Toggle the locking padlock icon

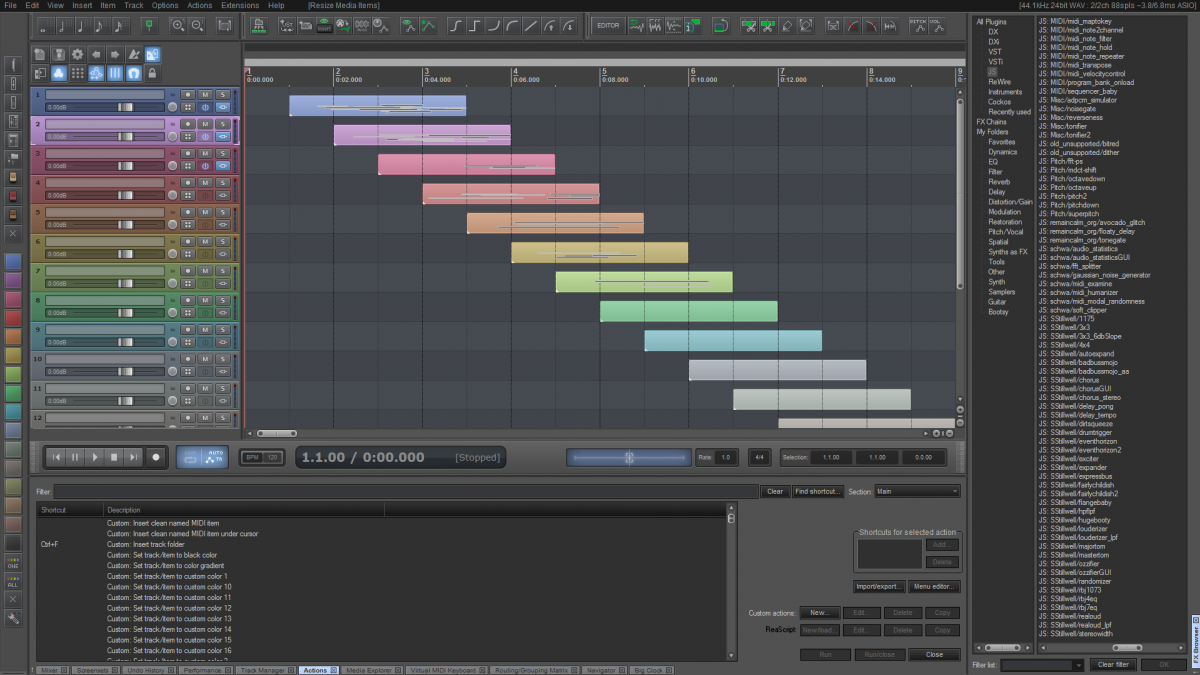[152, 73]
